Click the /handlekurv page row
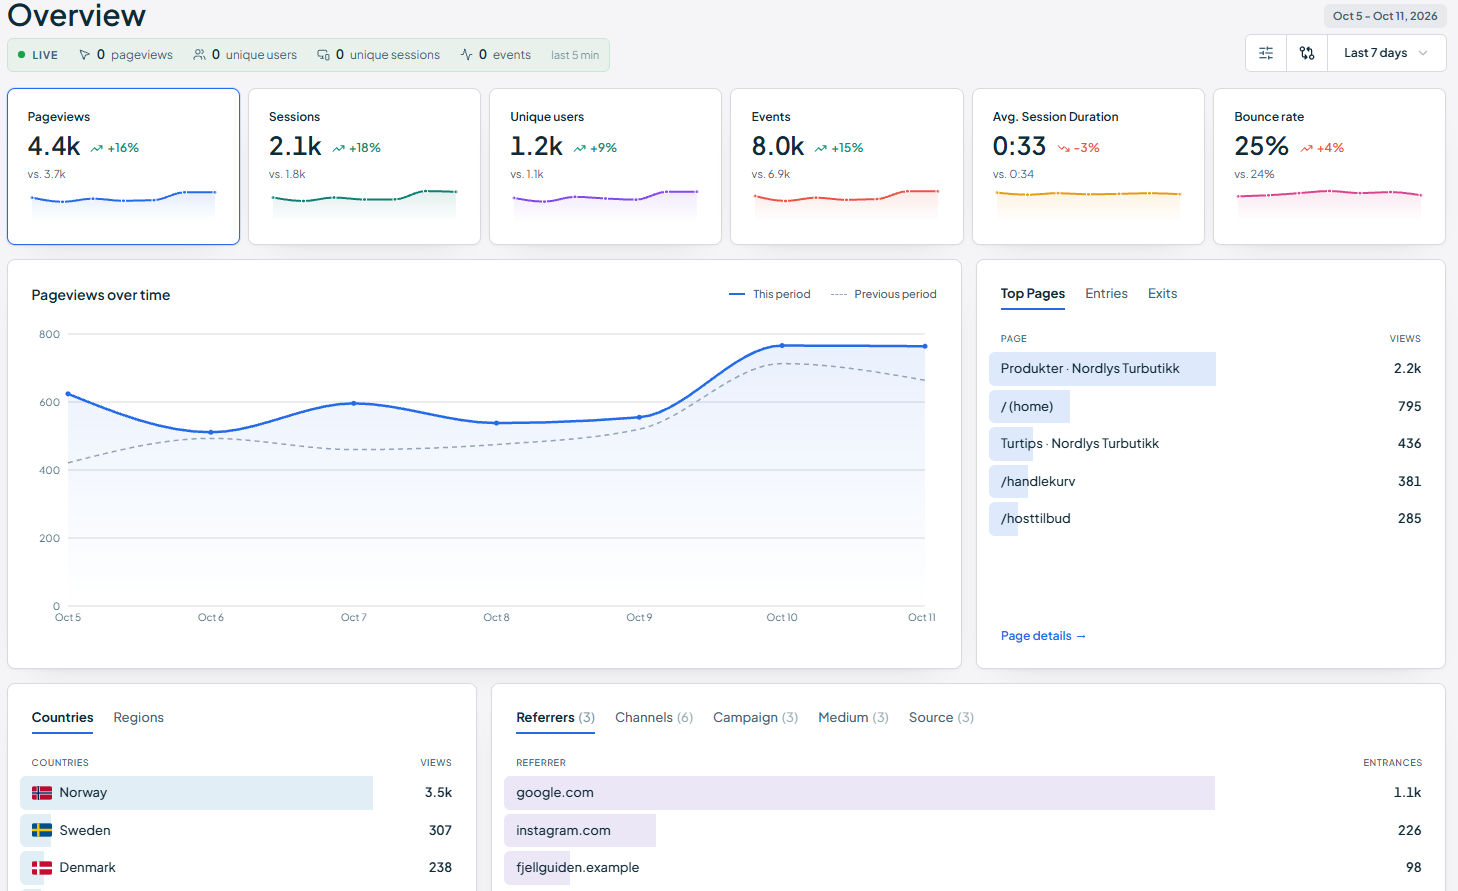 tap(1211, 481)
